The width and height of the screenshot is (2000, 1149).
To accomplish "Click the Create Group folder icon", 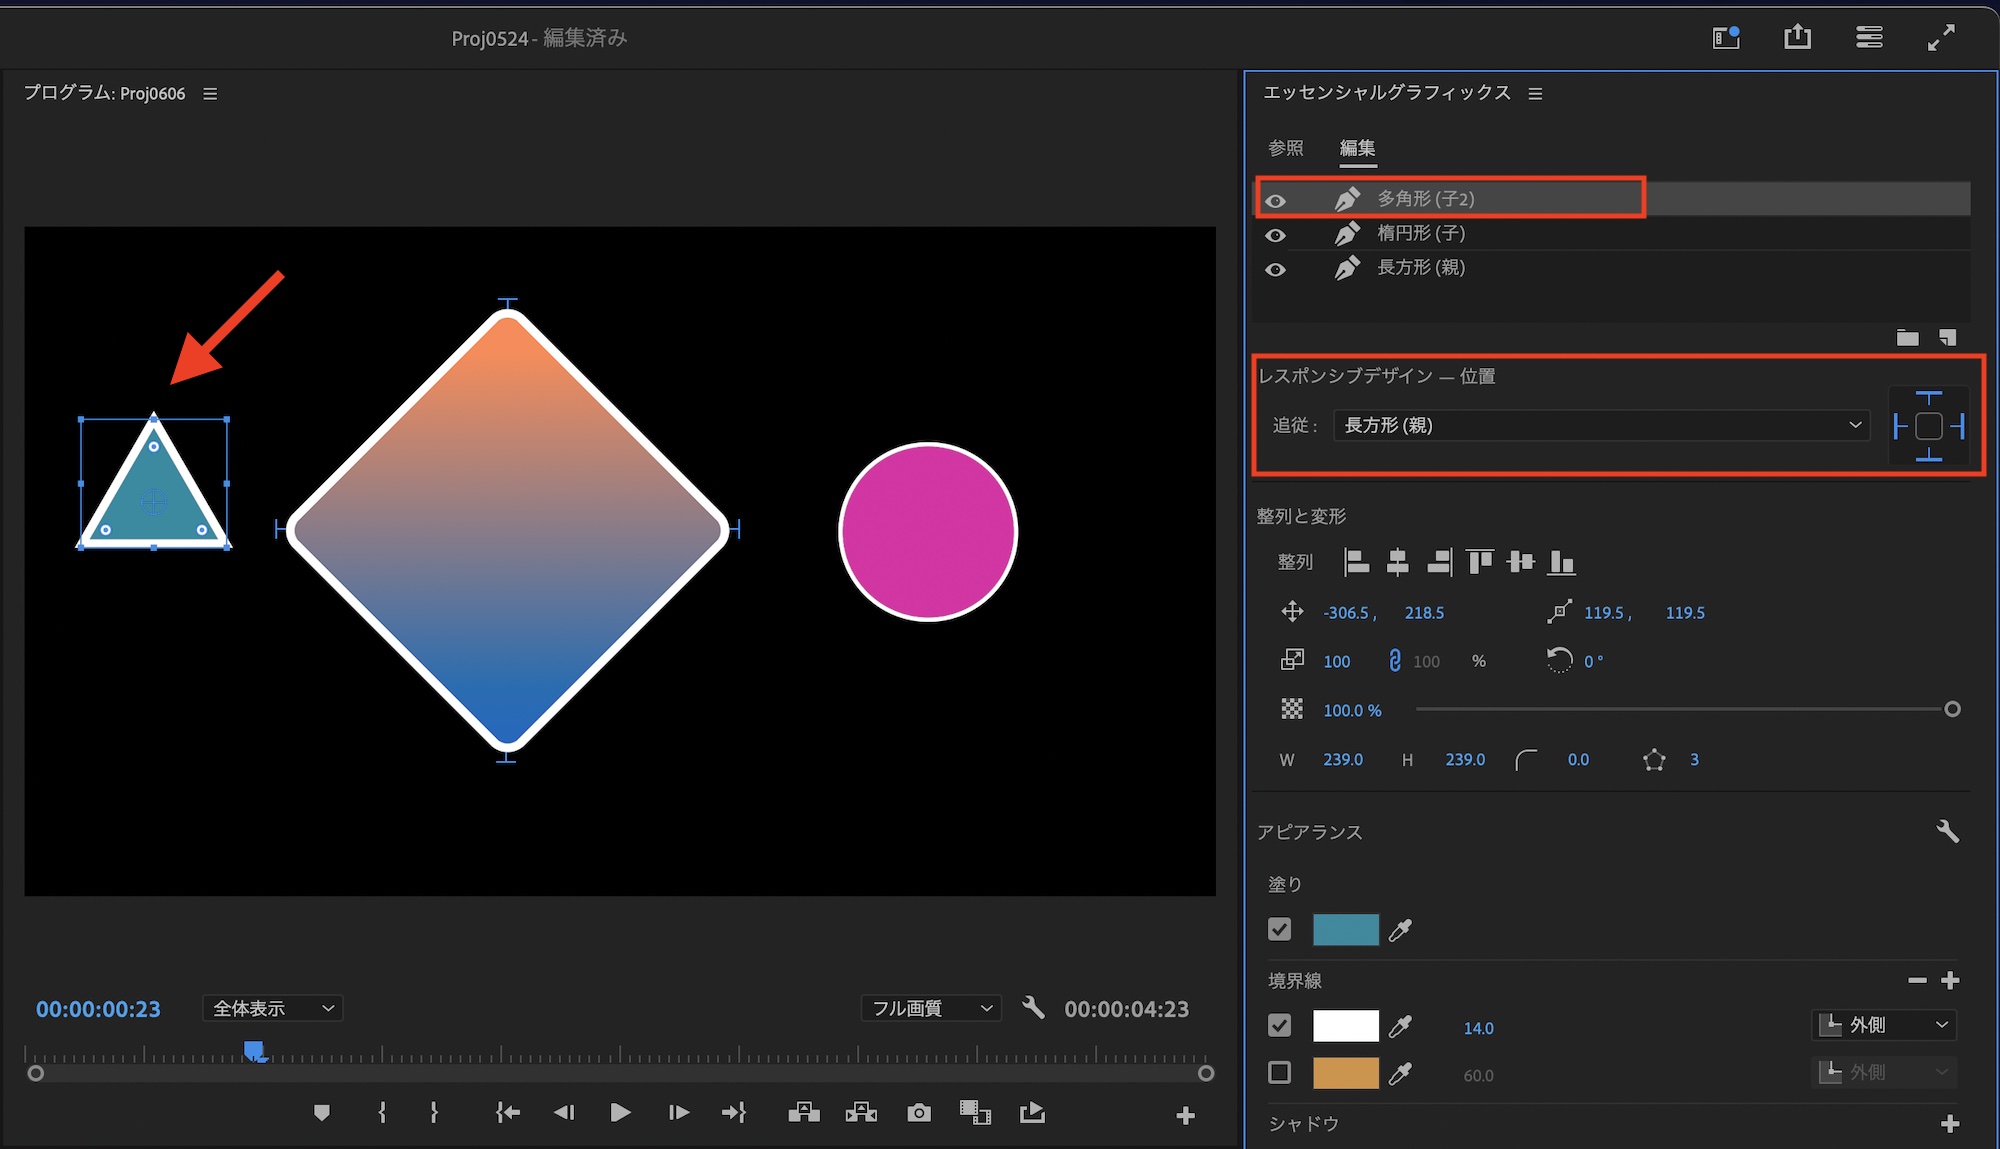I will coord(1907,337).
